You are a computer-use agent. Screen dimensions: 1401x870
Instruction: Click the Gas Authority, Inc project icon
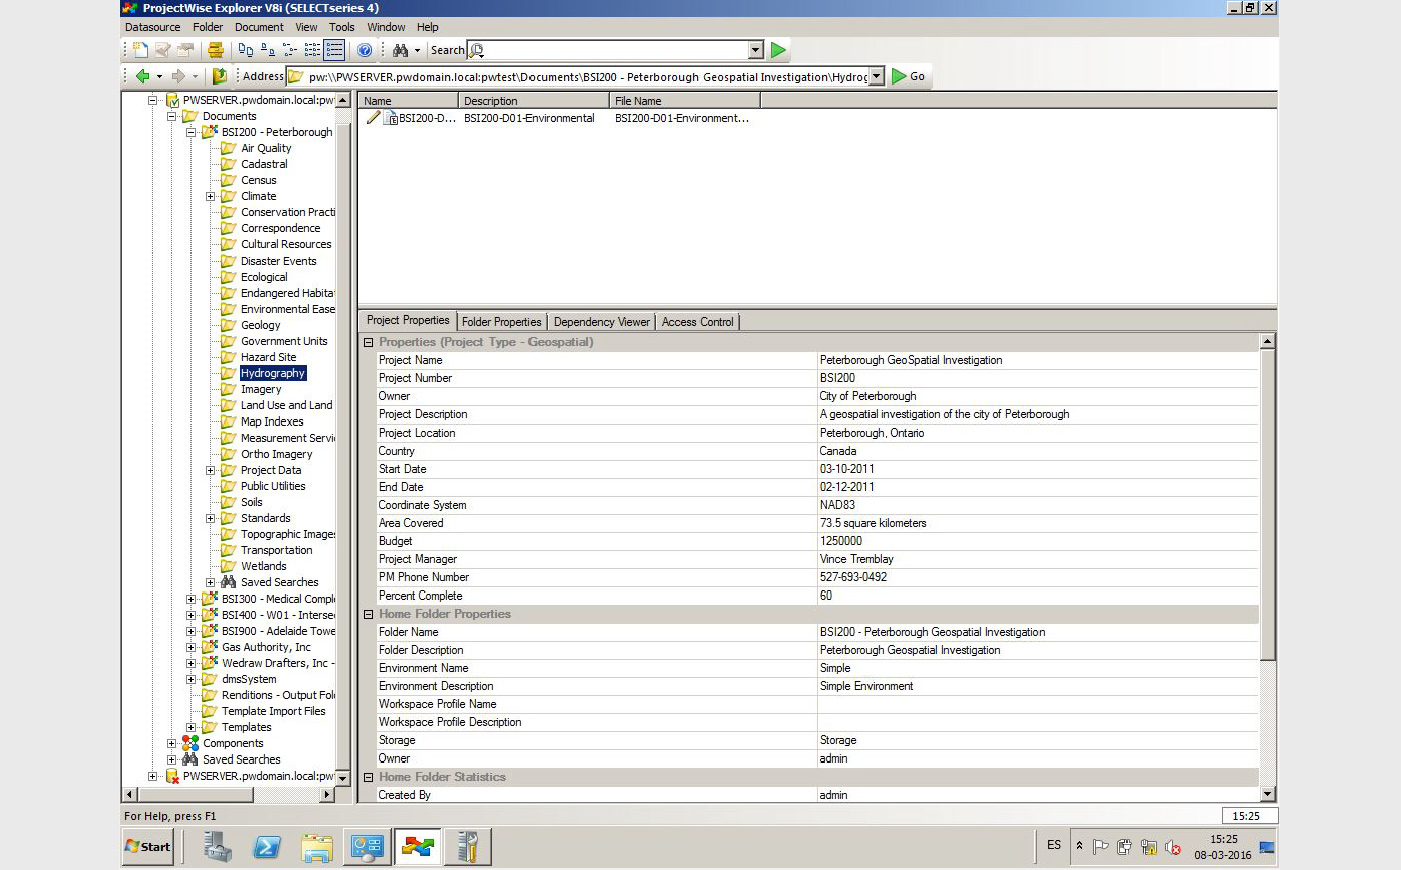[x=210, y=647]
